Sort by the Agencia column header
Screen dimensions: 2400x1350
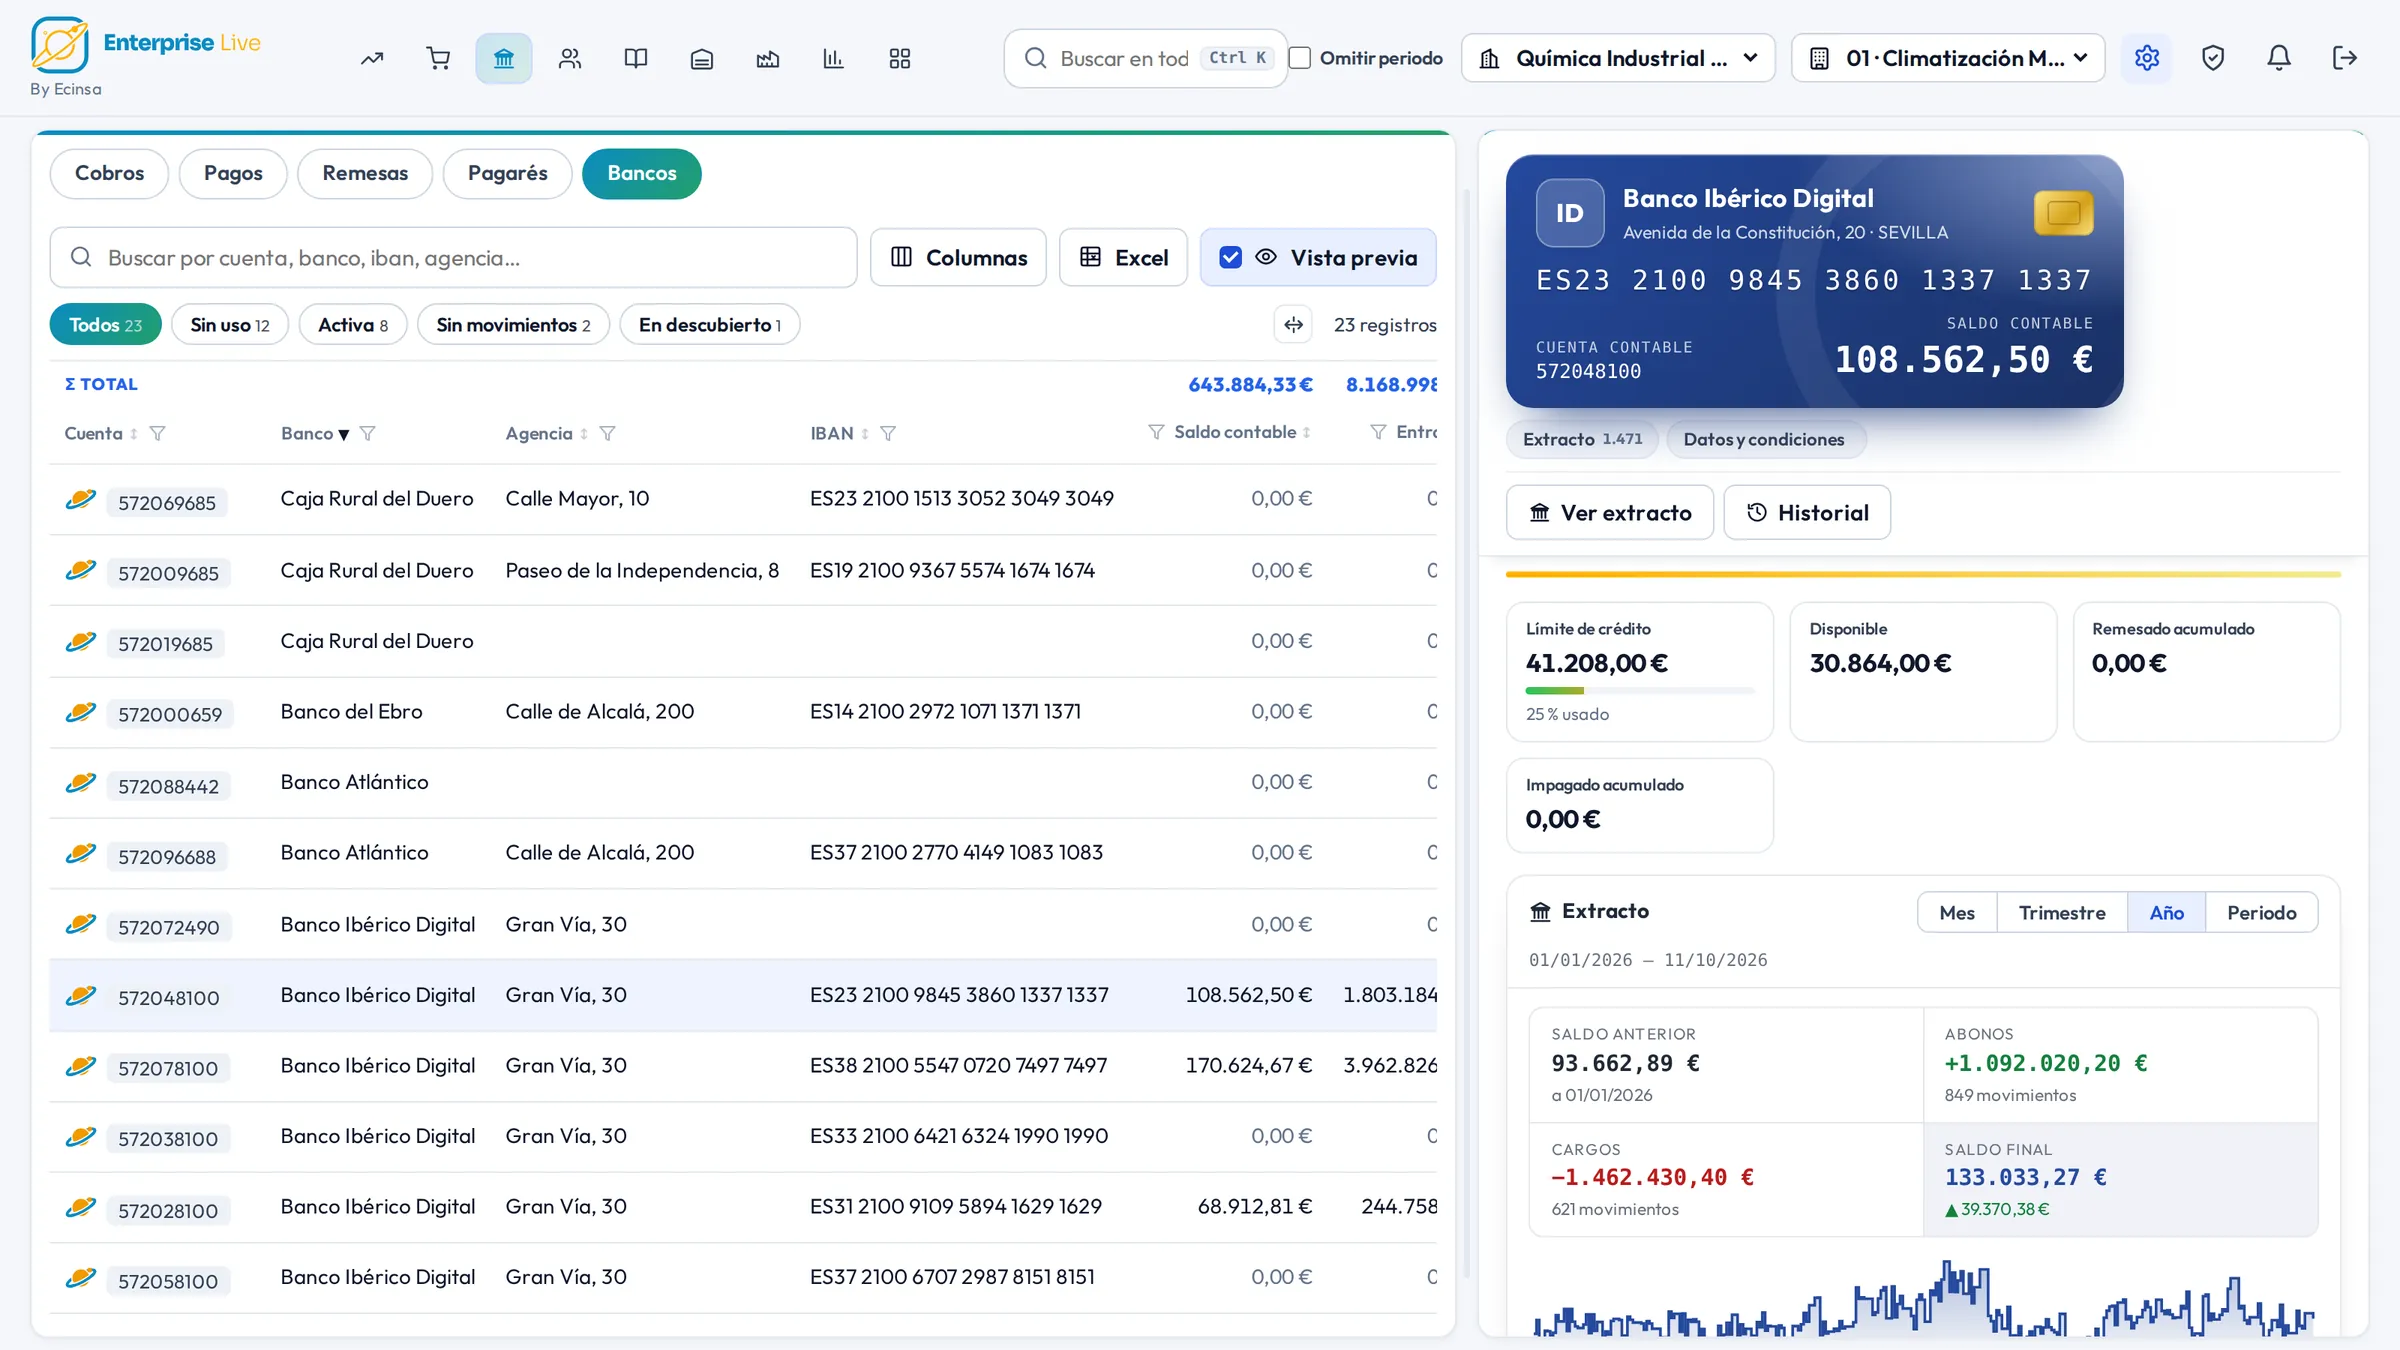point(546,433)
